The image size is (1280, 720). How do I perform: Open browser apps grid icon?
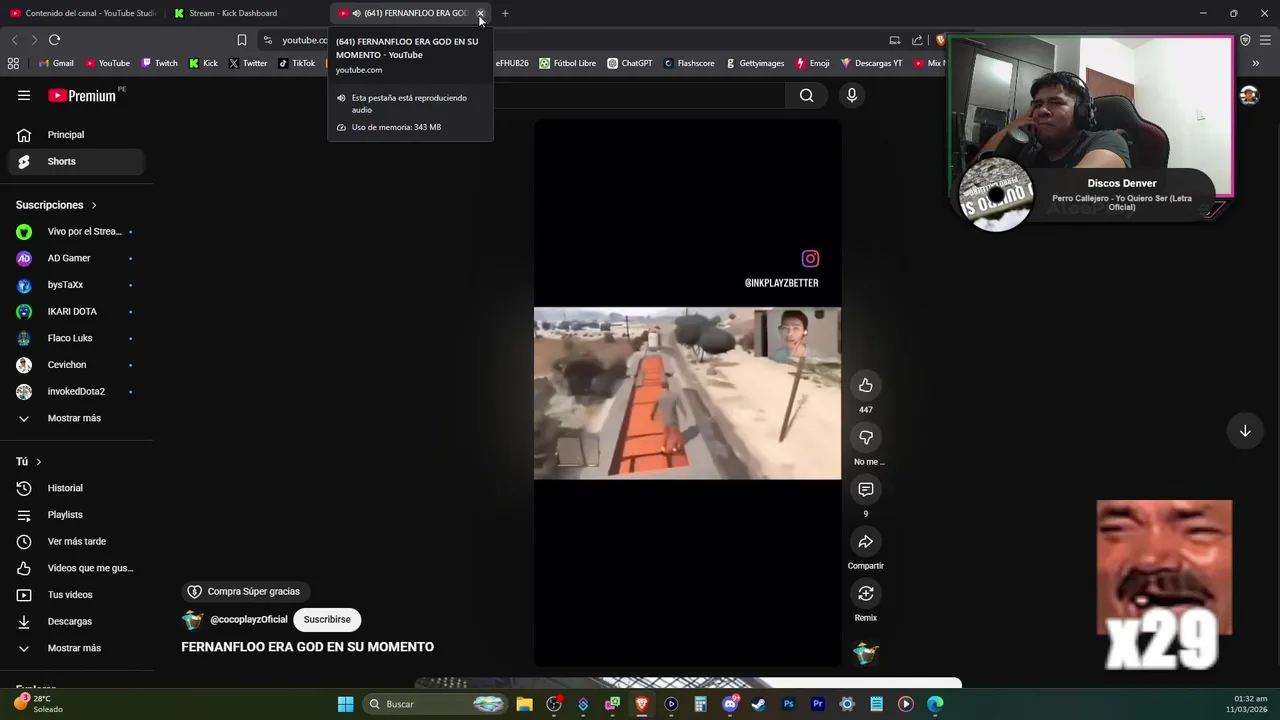13,63
